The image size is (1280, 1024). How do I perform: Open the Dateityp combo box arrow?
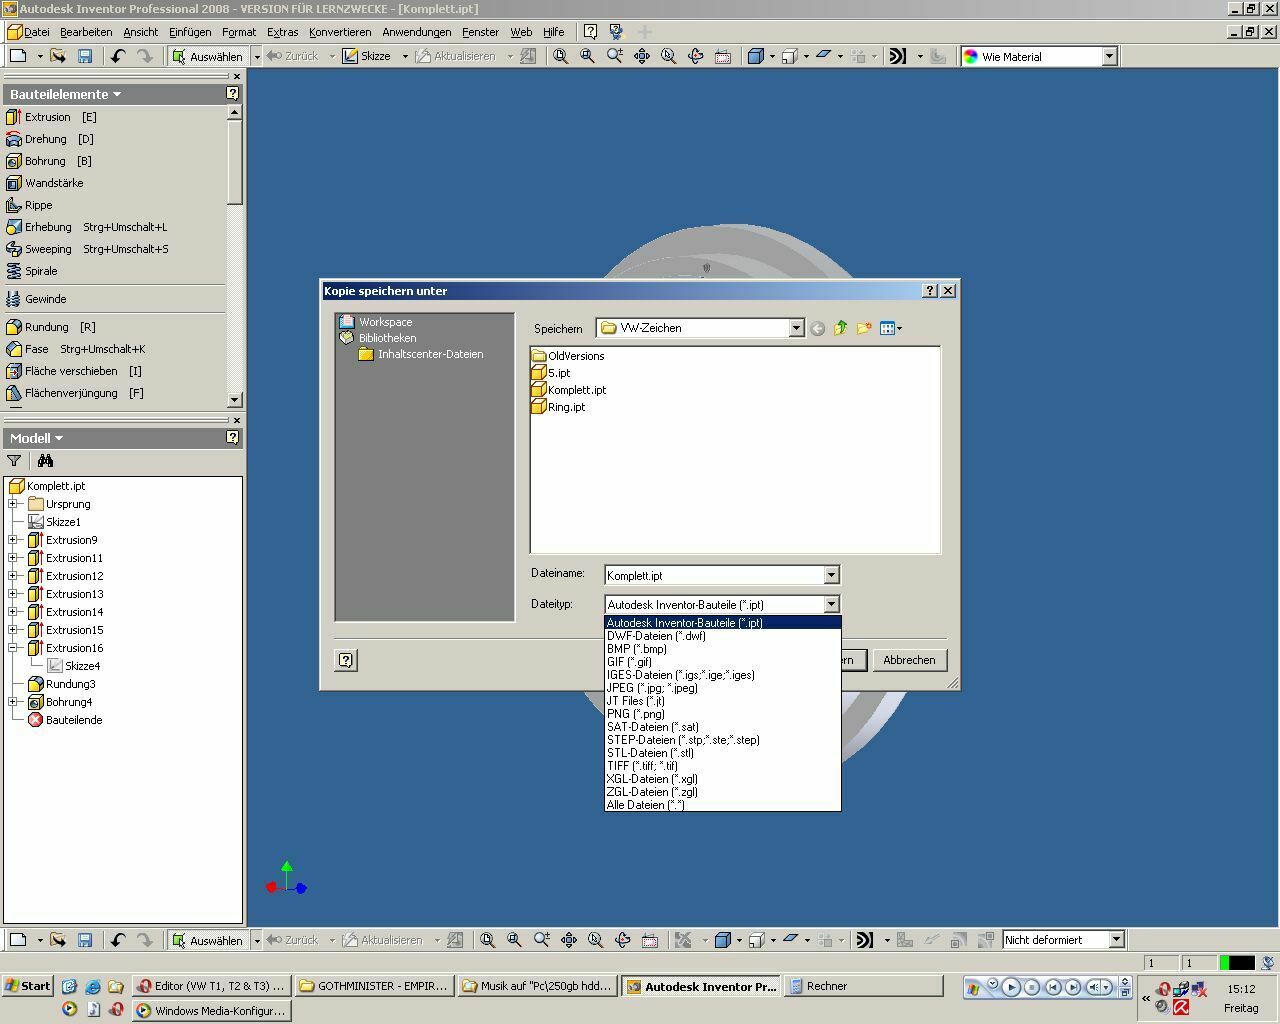point(831,604)
